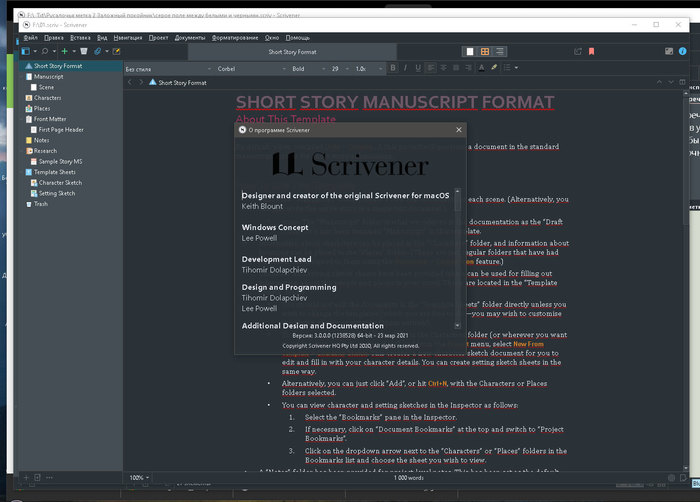
Task: Close the About Scrivener dialog
Action: [459, 129]
